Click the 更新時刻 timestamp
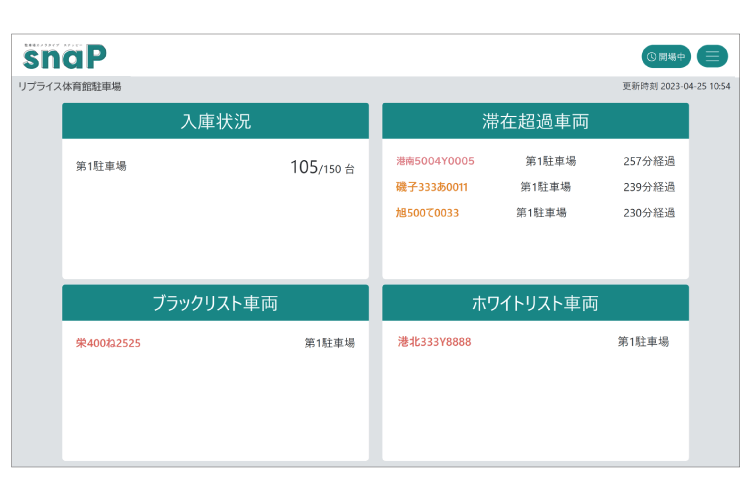 click(676, 87)
